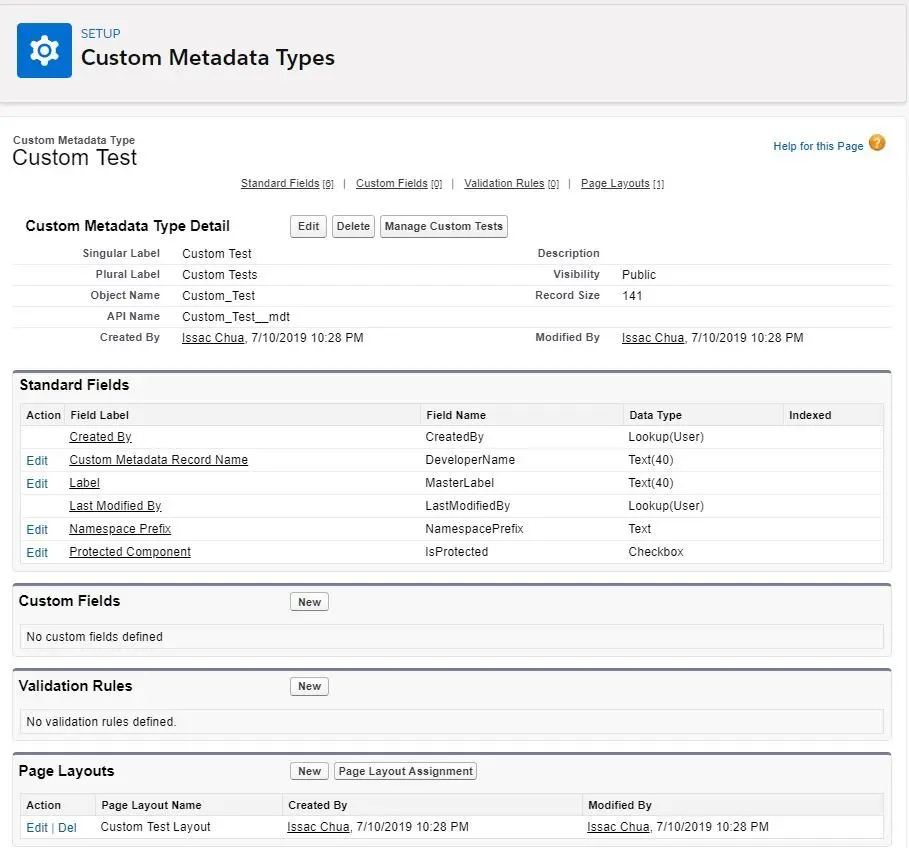The width and height of the screenshot is (909, 848).
Task: Edit the Namespace Prefix field
Action: pos(37,529)
